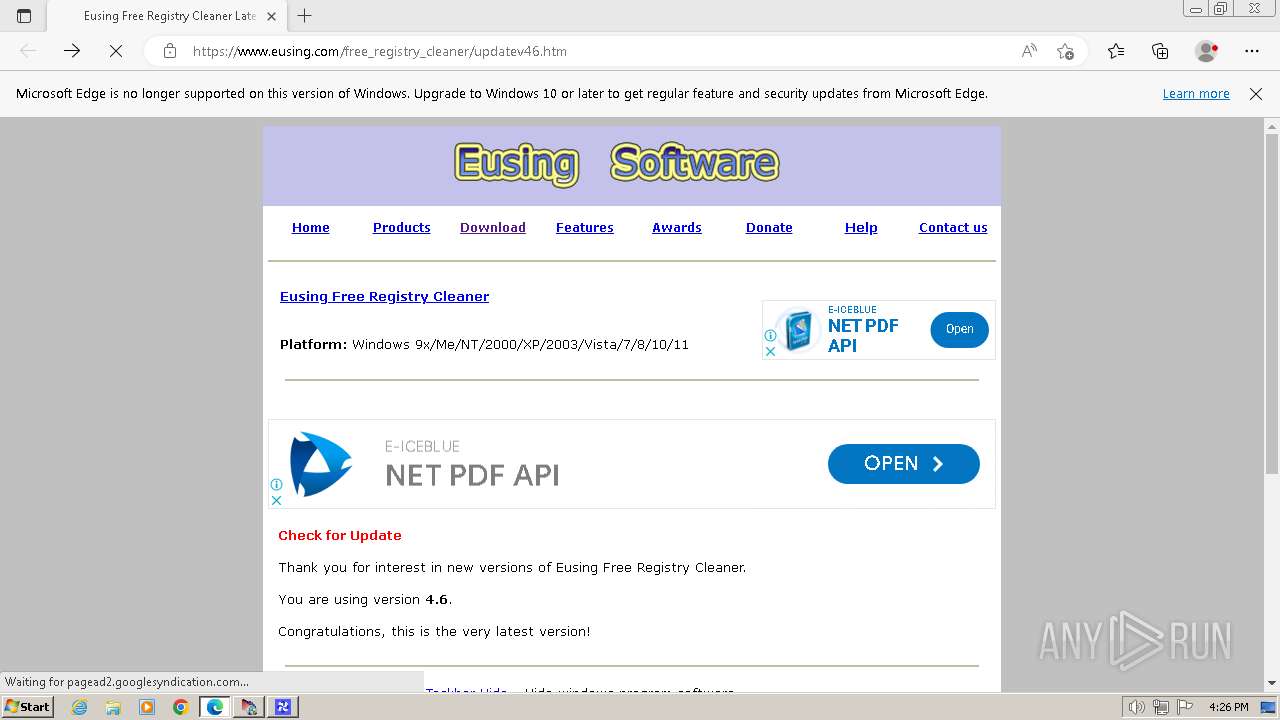Click the large banner ad logo
Screen dimensions: 1280x720
tap(320, 464)
